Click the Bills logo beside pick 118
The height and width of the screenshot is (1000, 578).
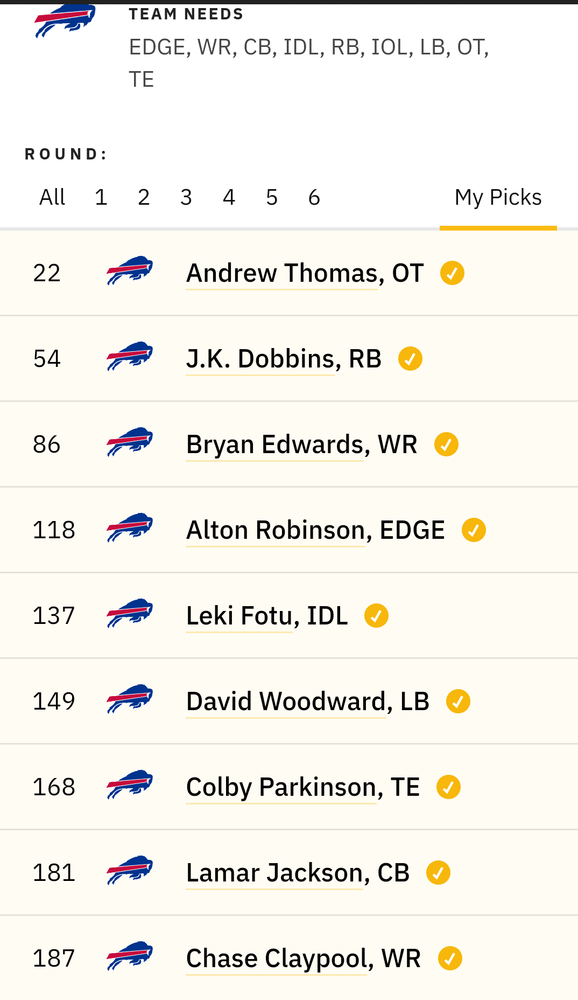[x=130, y=527]
